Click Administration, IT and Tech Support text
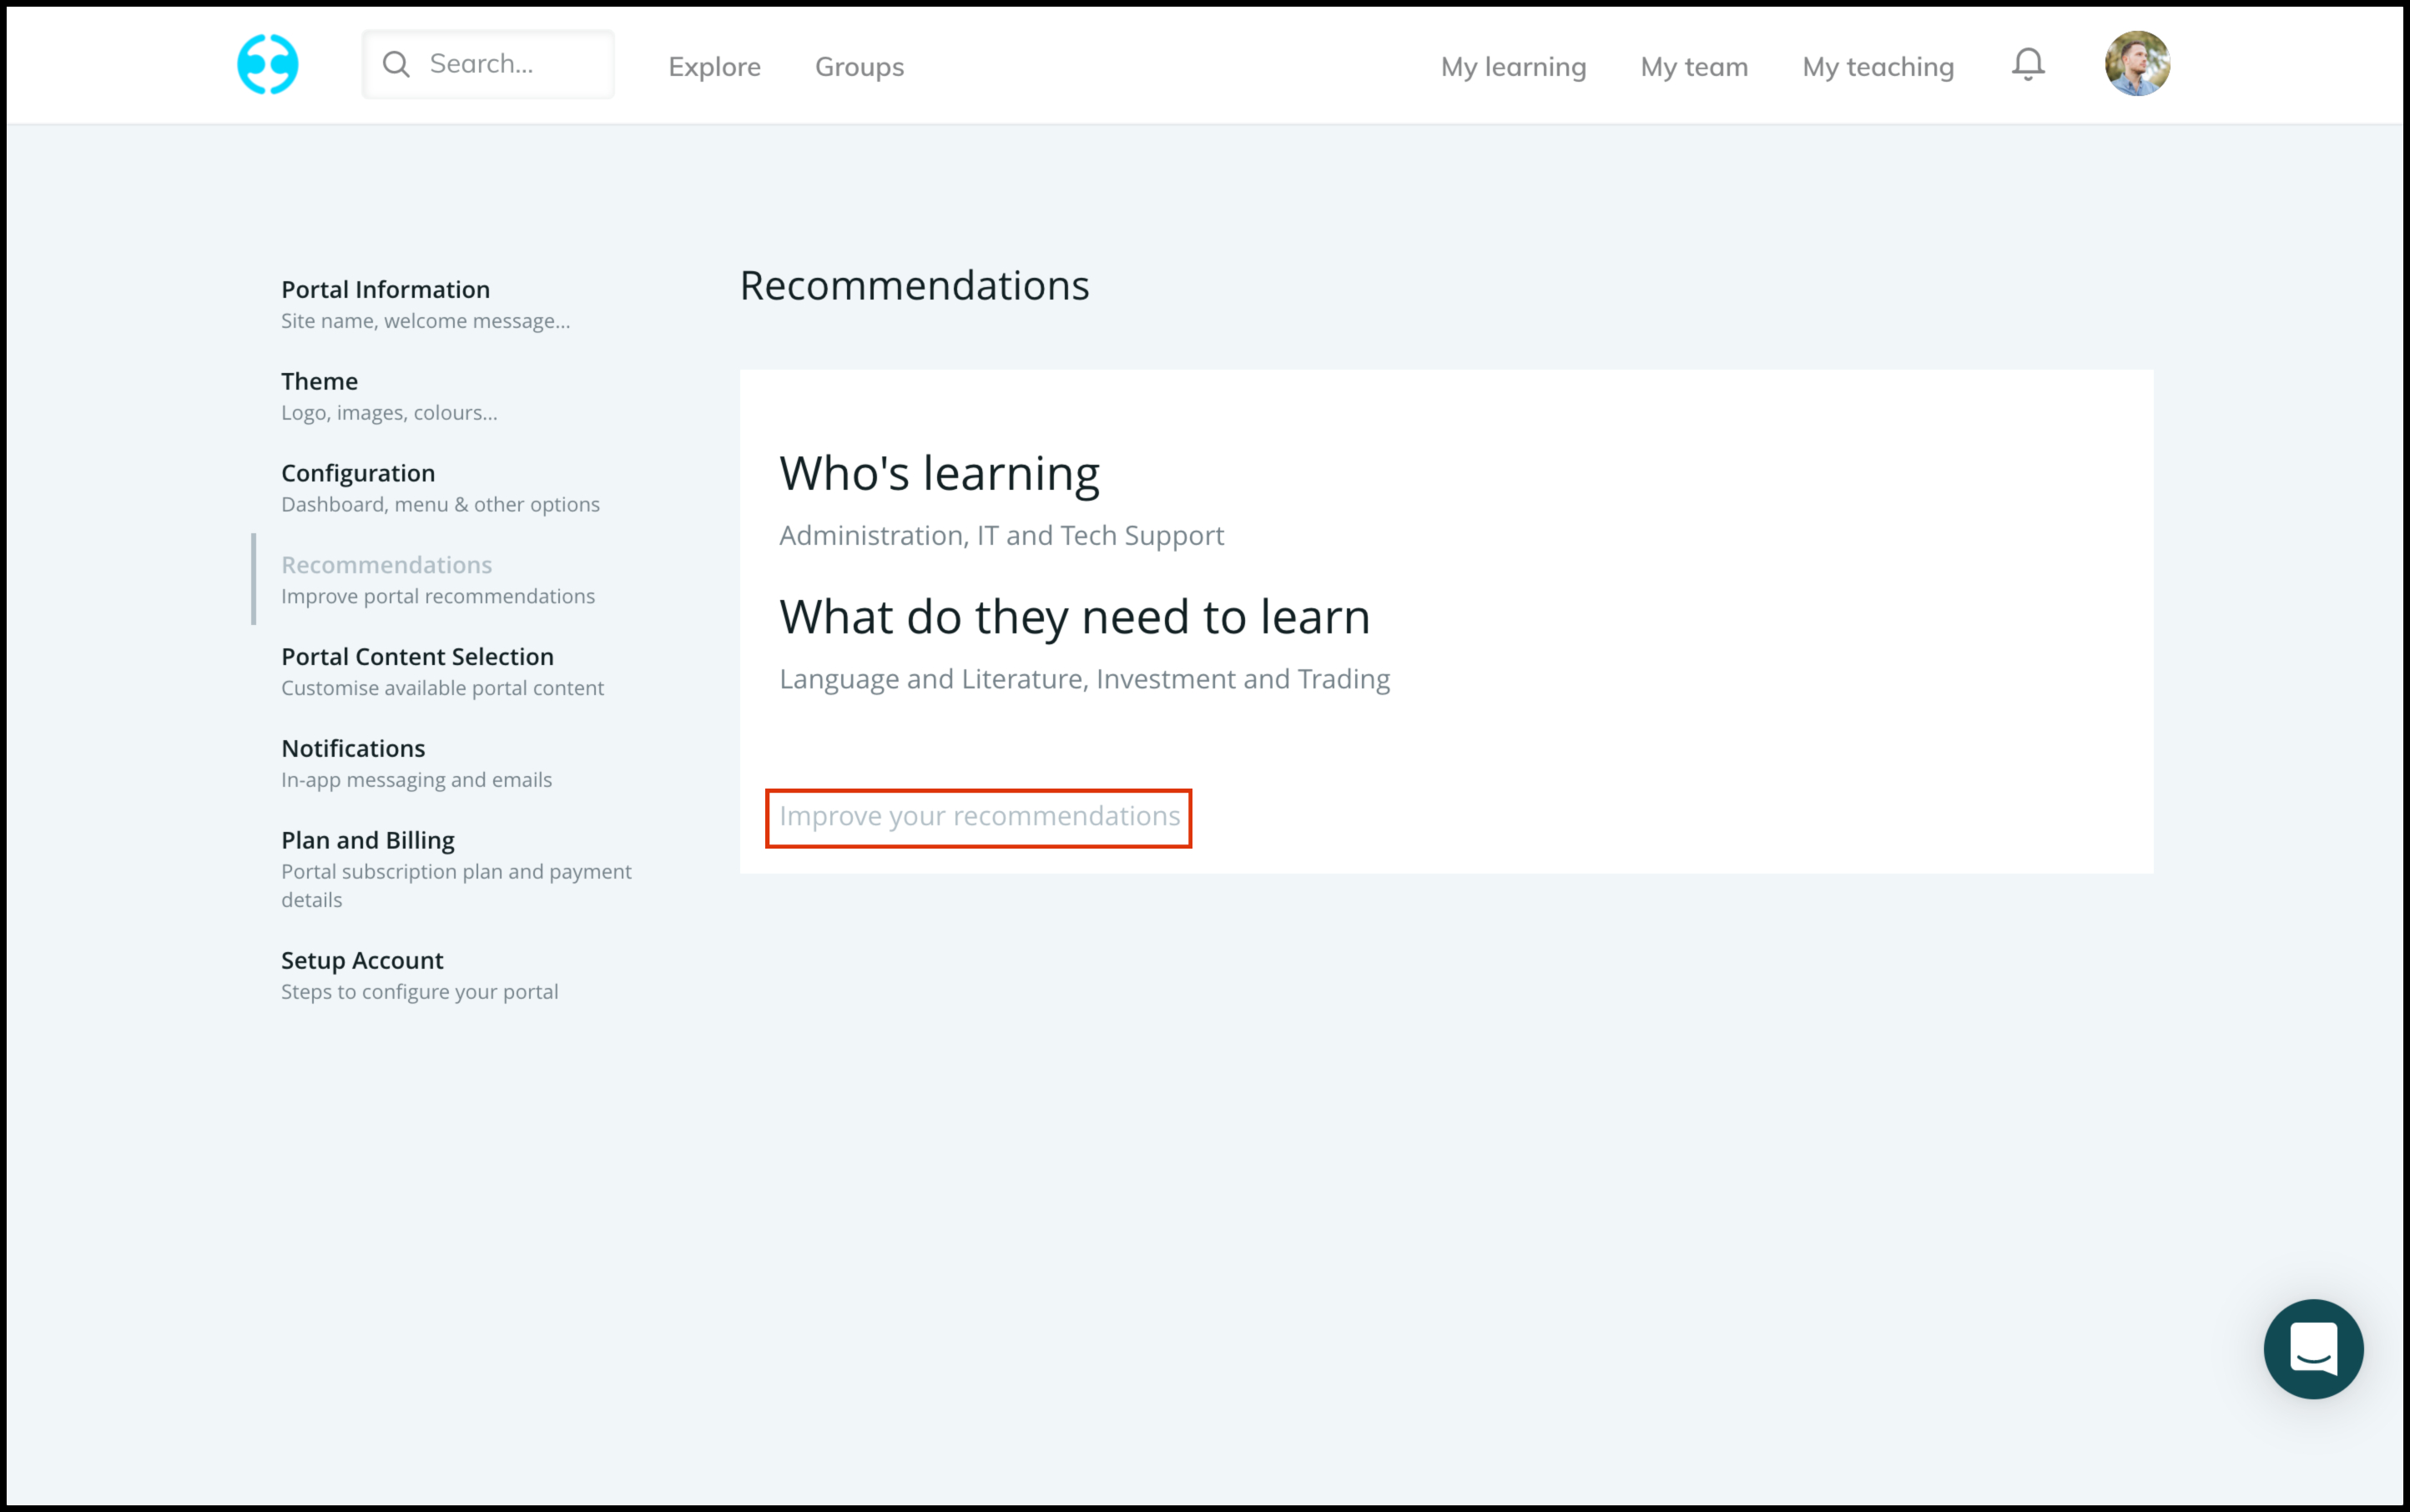This screenshot has height=1512, width=2410. tap(1001, 536)
